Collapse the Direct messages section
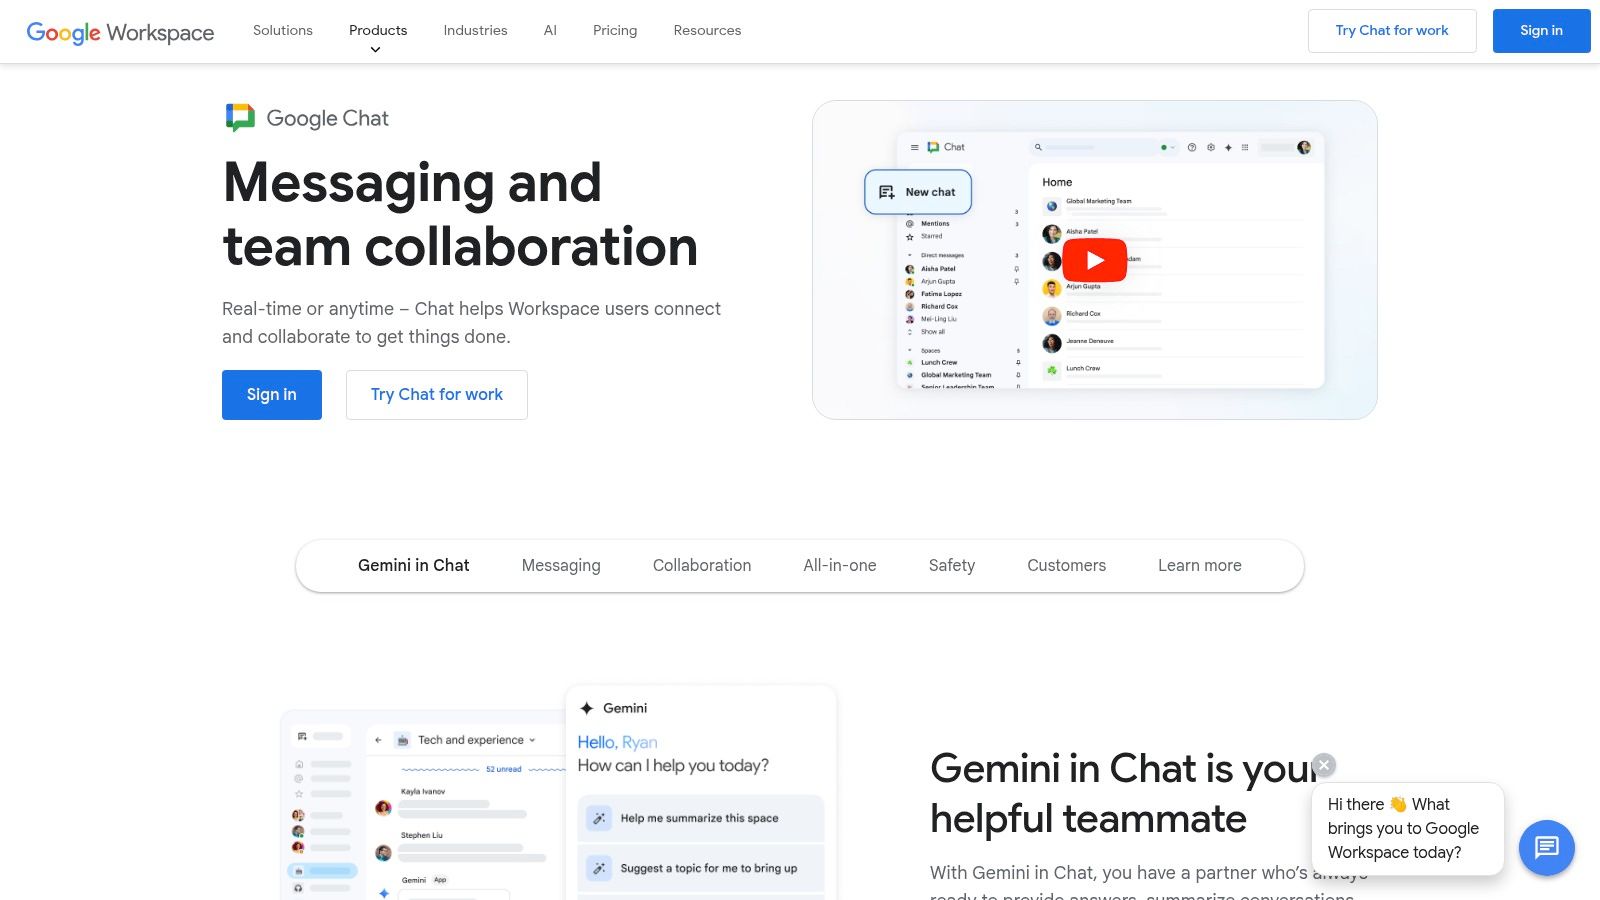The image size is (1600, 900). tap(909, 255)
